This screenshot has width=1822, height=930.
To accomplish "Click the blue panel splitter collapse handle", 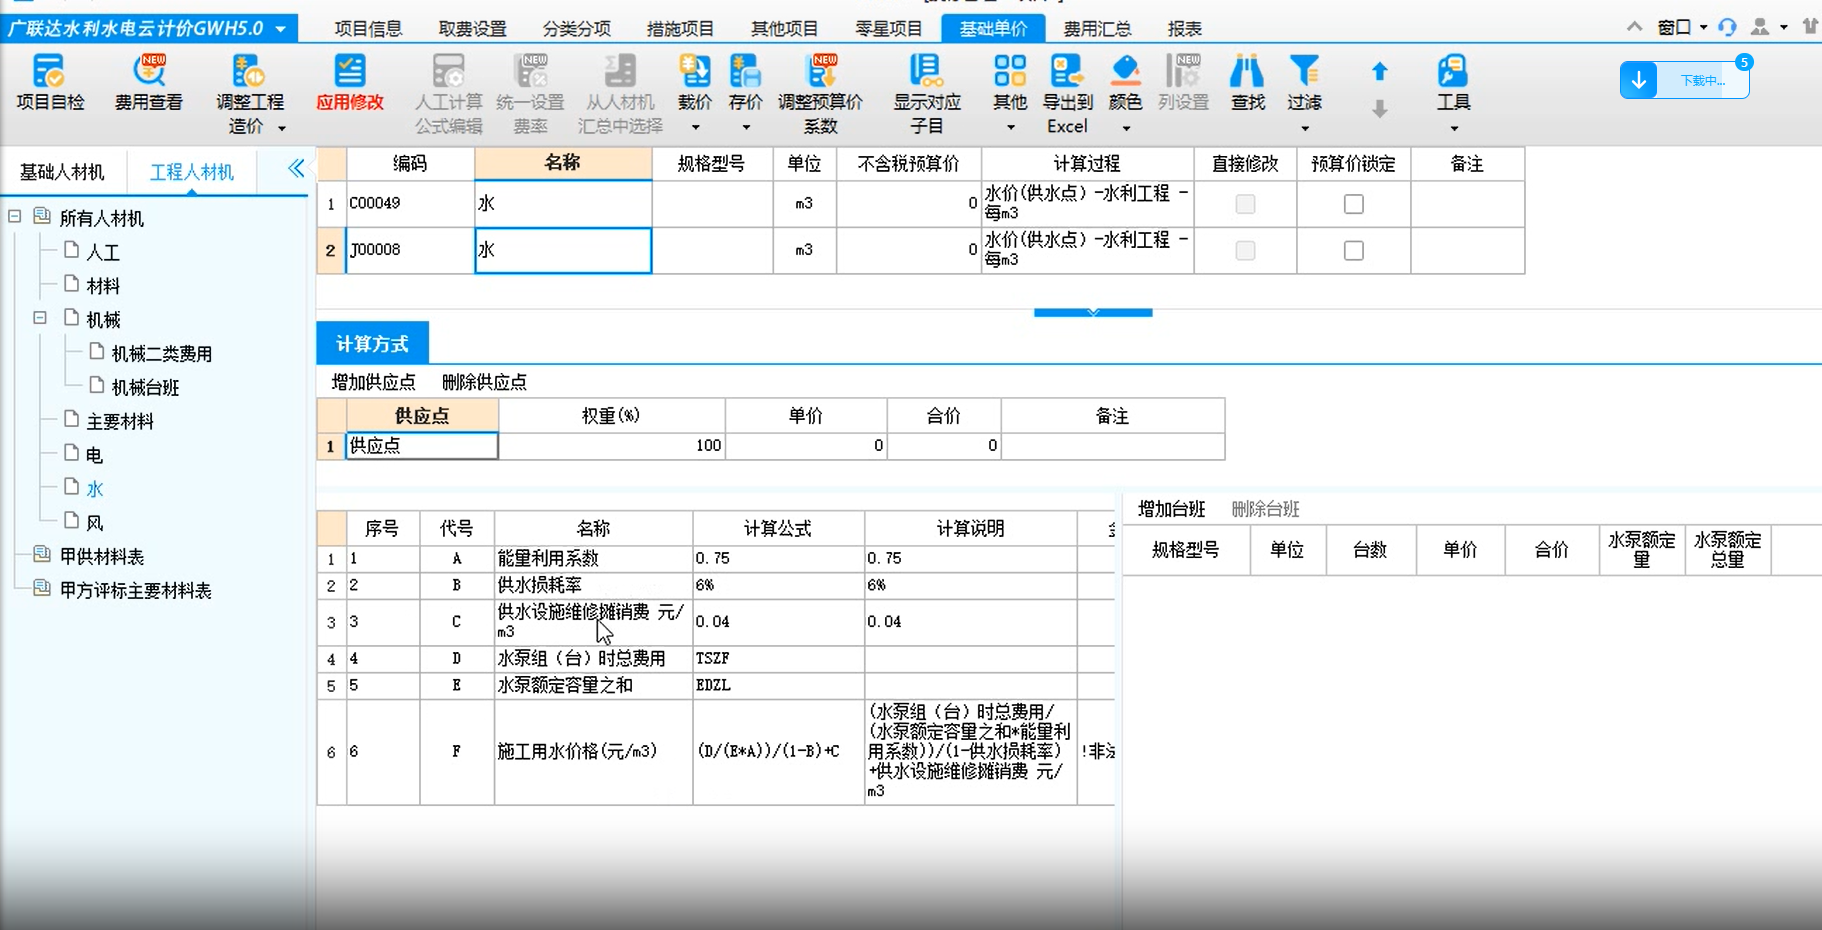I will 1093,312.
